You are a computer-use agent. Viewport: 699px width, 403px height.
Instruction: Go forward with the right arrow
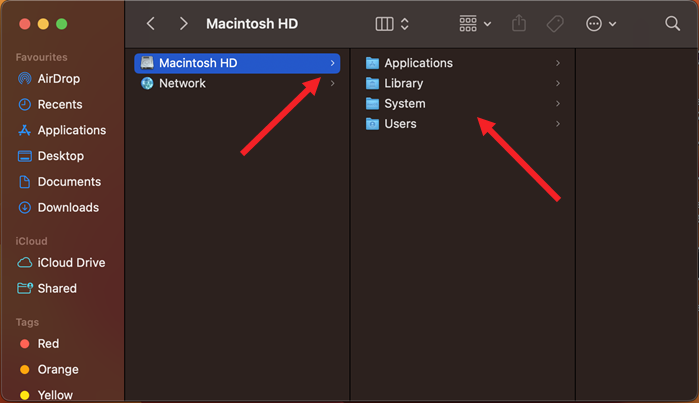pos(183,24)
